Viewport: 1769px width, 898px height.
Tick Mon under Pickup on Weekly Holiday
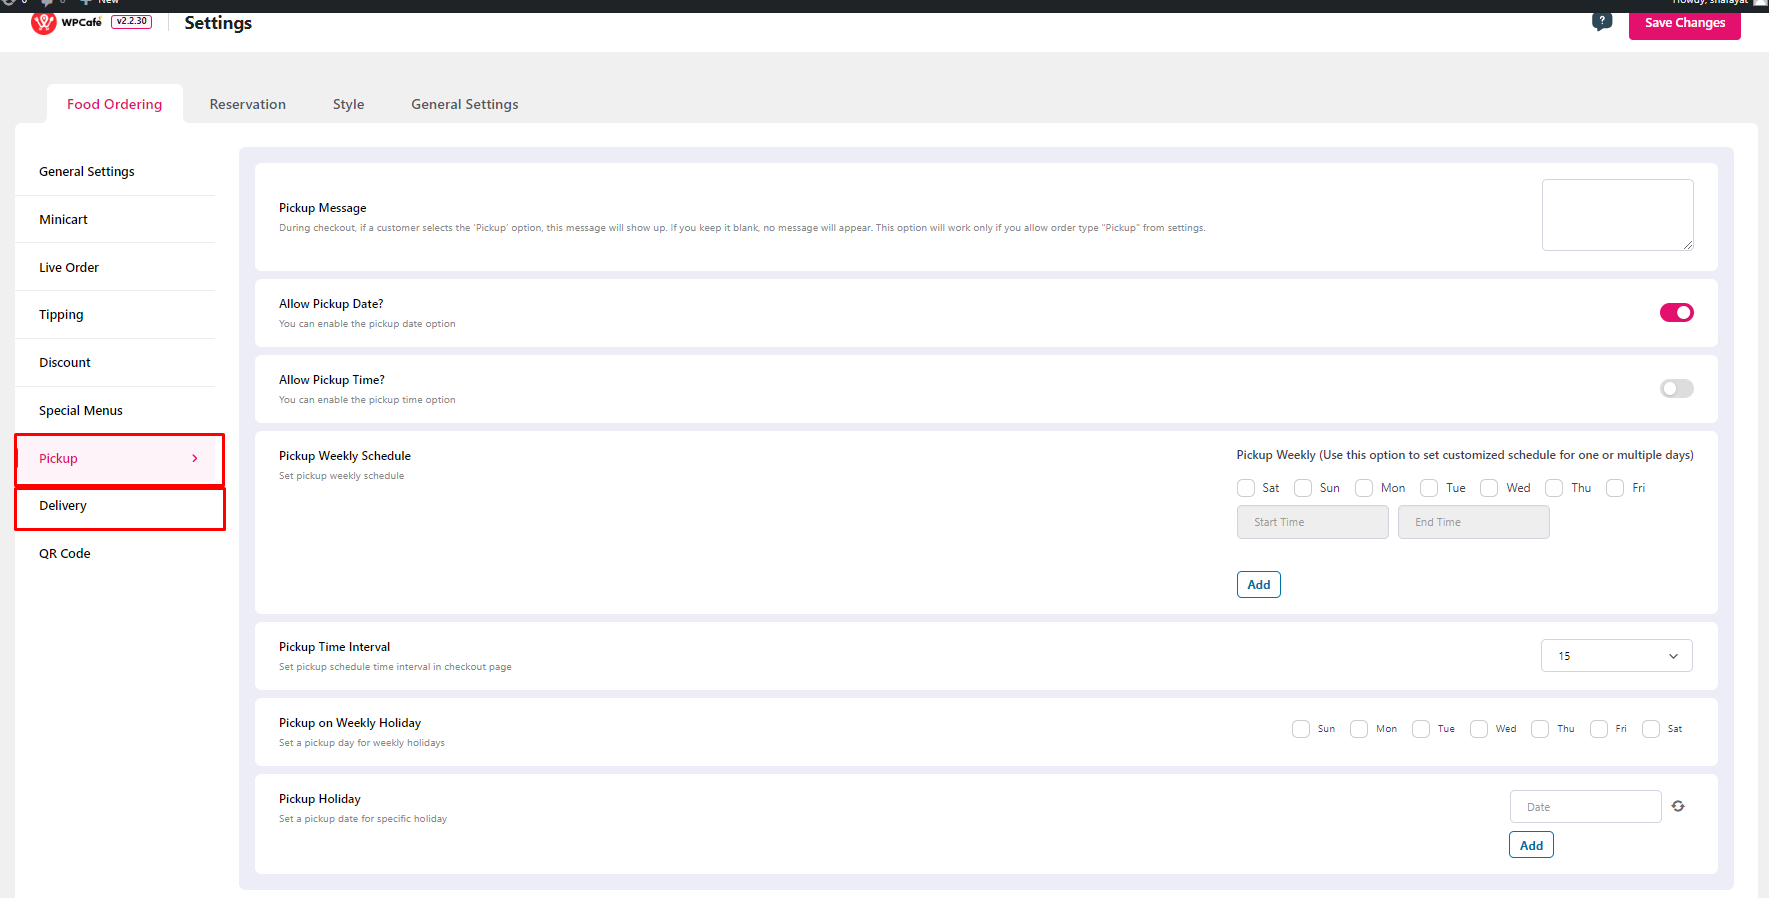[1359, 729]
